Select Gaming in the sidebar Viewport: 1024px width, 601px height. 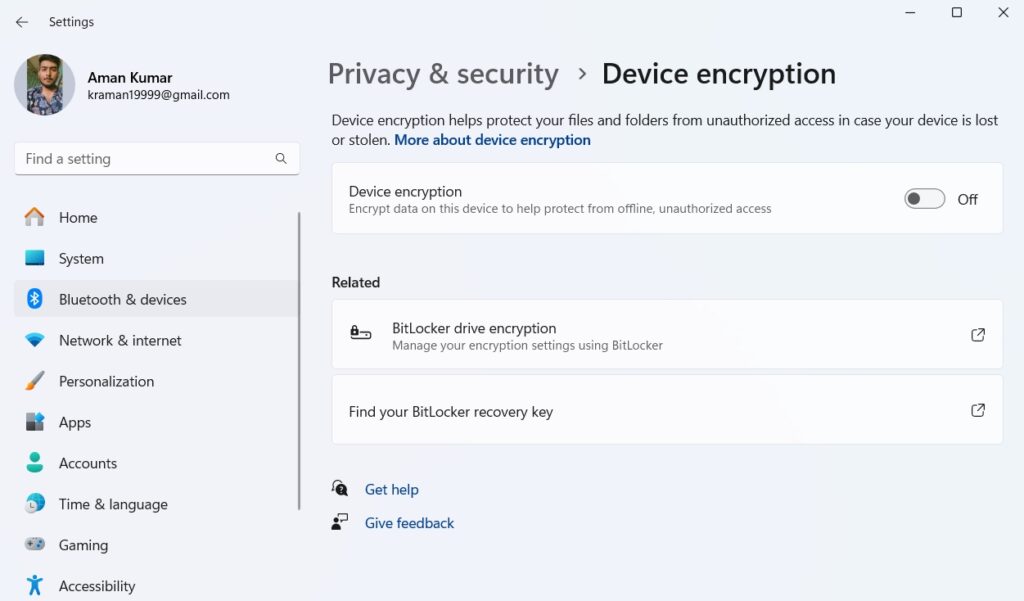click(157, 544)
